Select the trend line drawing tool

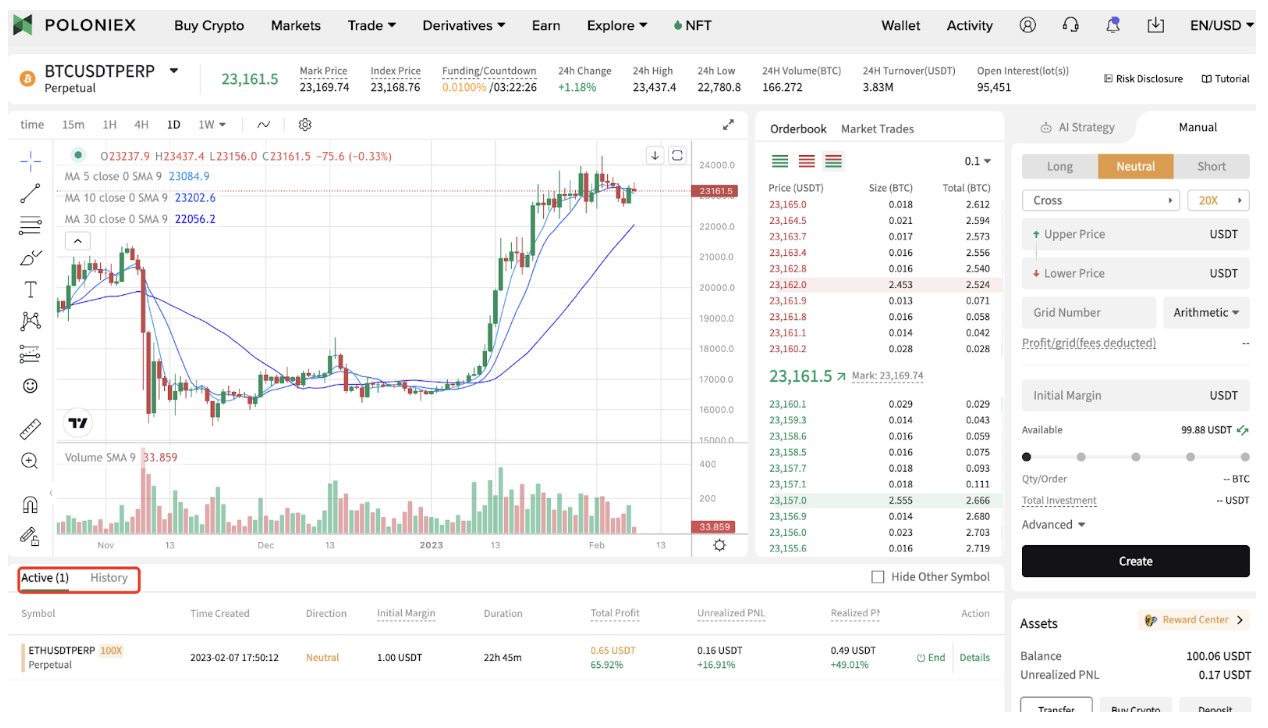[x=30, y=193]
